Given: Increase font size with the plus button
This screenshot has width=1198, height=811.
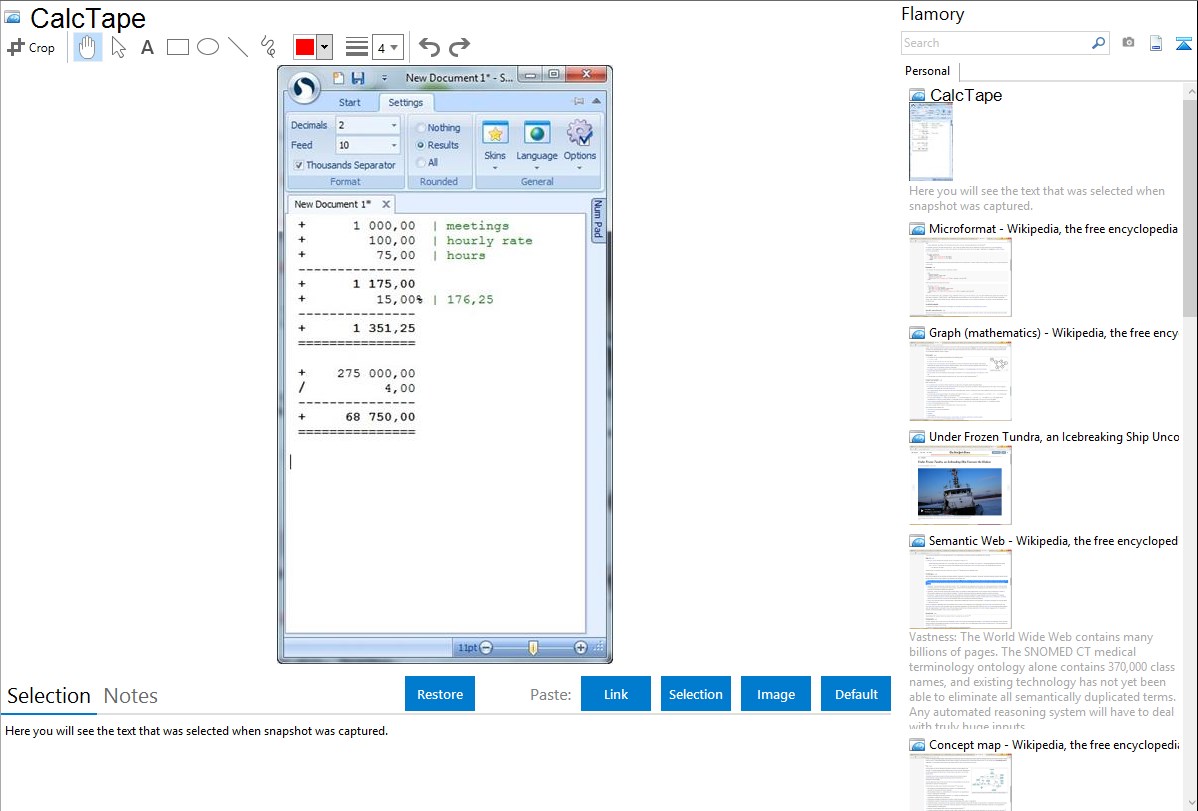Looking at the screenshot, I should click(581, 647).
